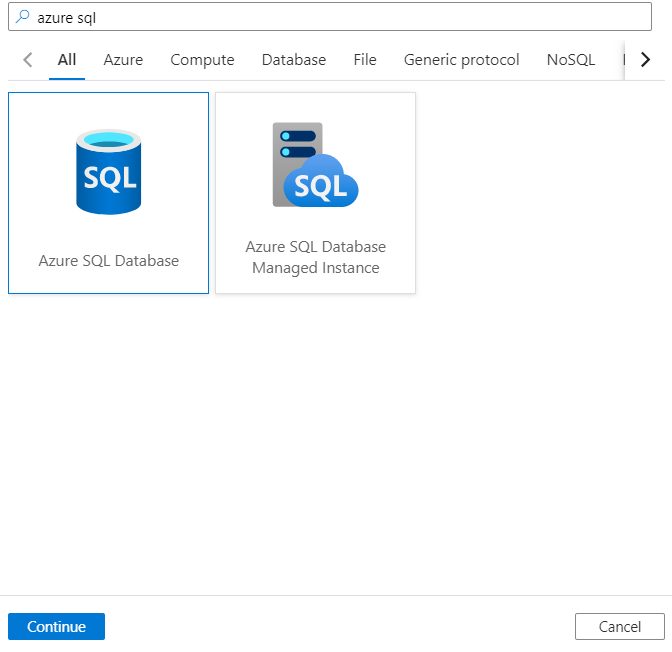Screen dimensions: 672x652
Task: Switch to the All tab
Action: tap(67, 60)
